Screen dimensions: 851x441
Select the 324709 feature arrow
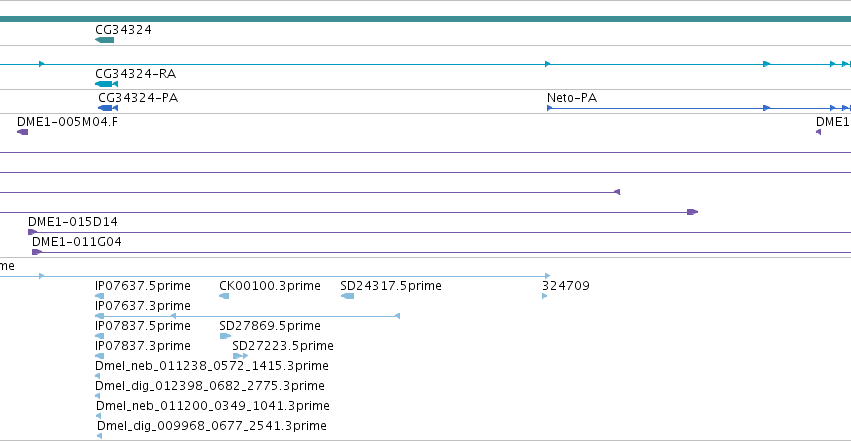click(545, 296)
